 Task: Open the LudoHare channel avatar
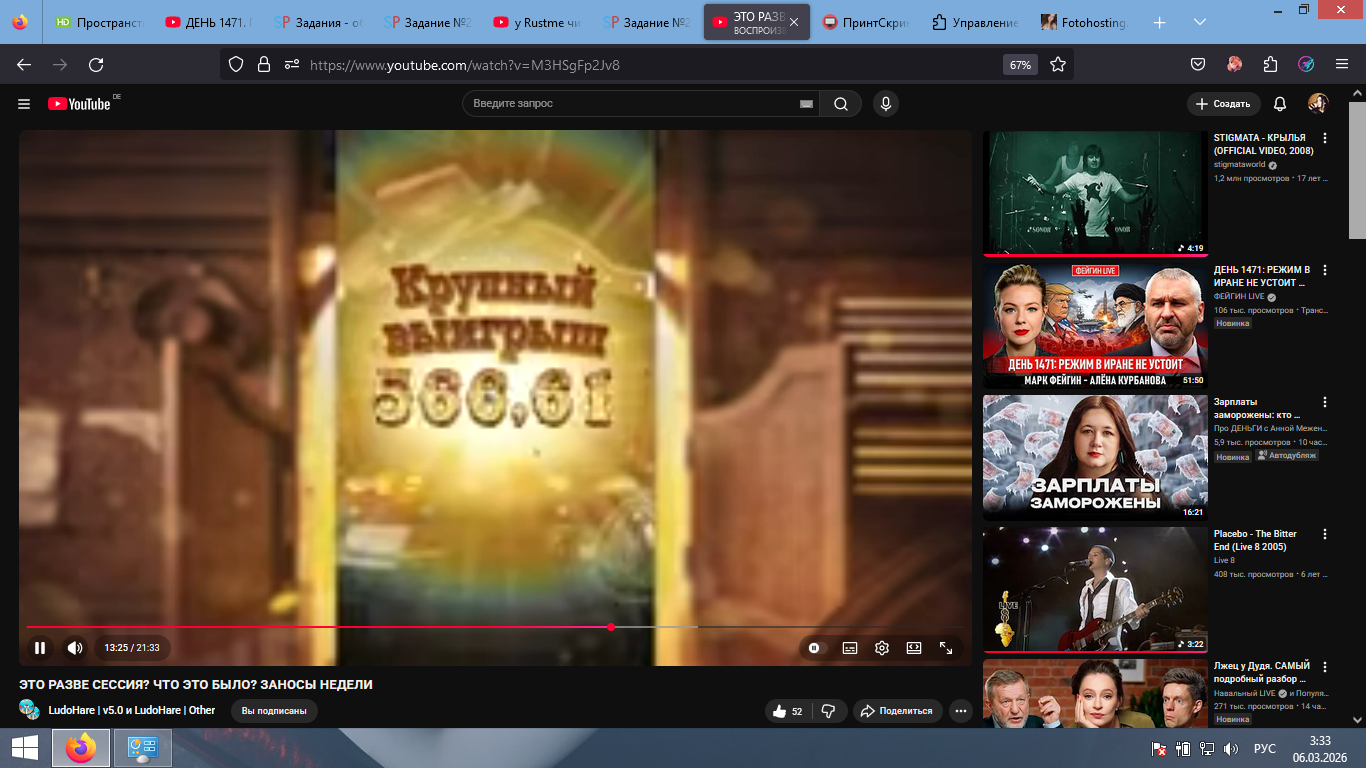30,710
